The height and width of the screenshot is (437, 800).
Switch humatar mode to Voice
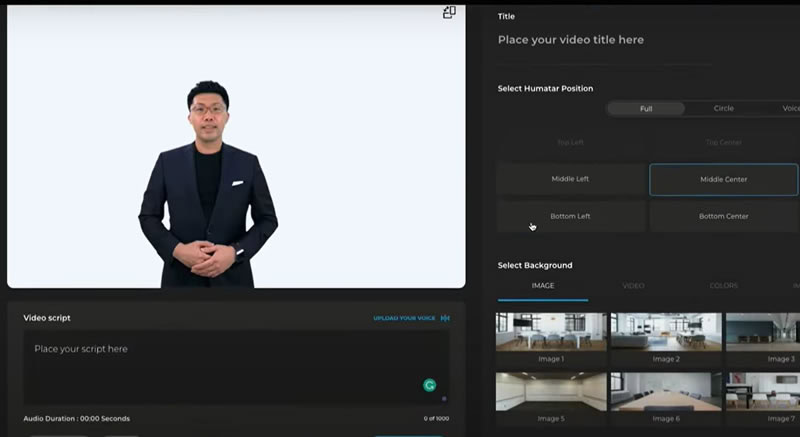tap(791, 109)
